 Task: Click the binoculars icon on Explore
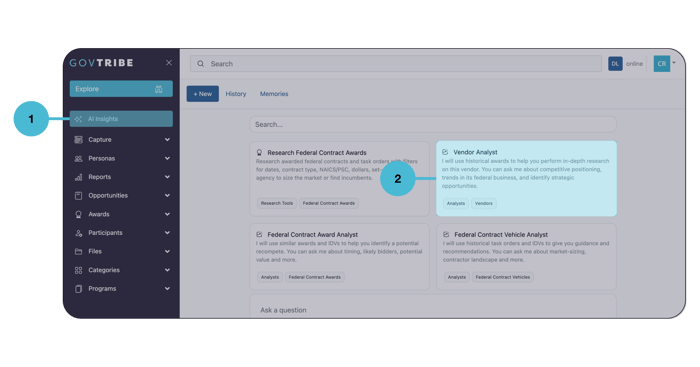(x=158, y=89)
